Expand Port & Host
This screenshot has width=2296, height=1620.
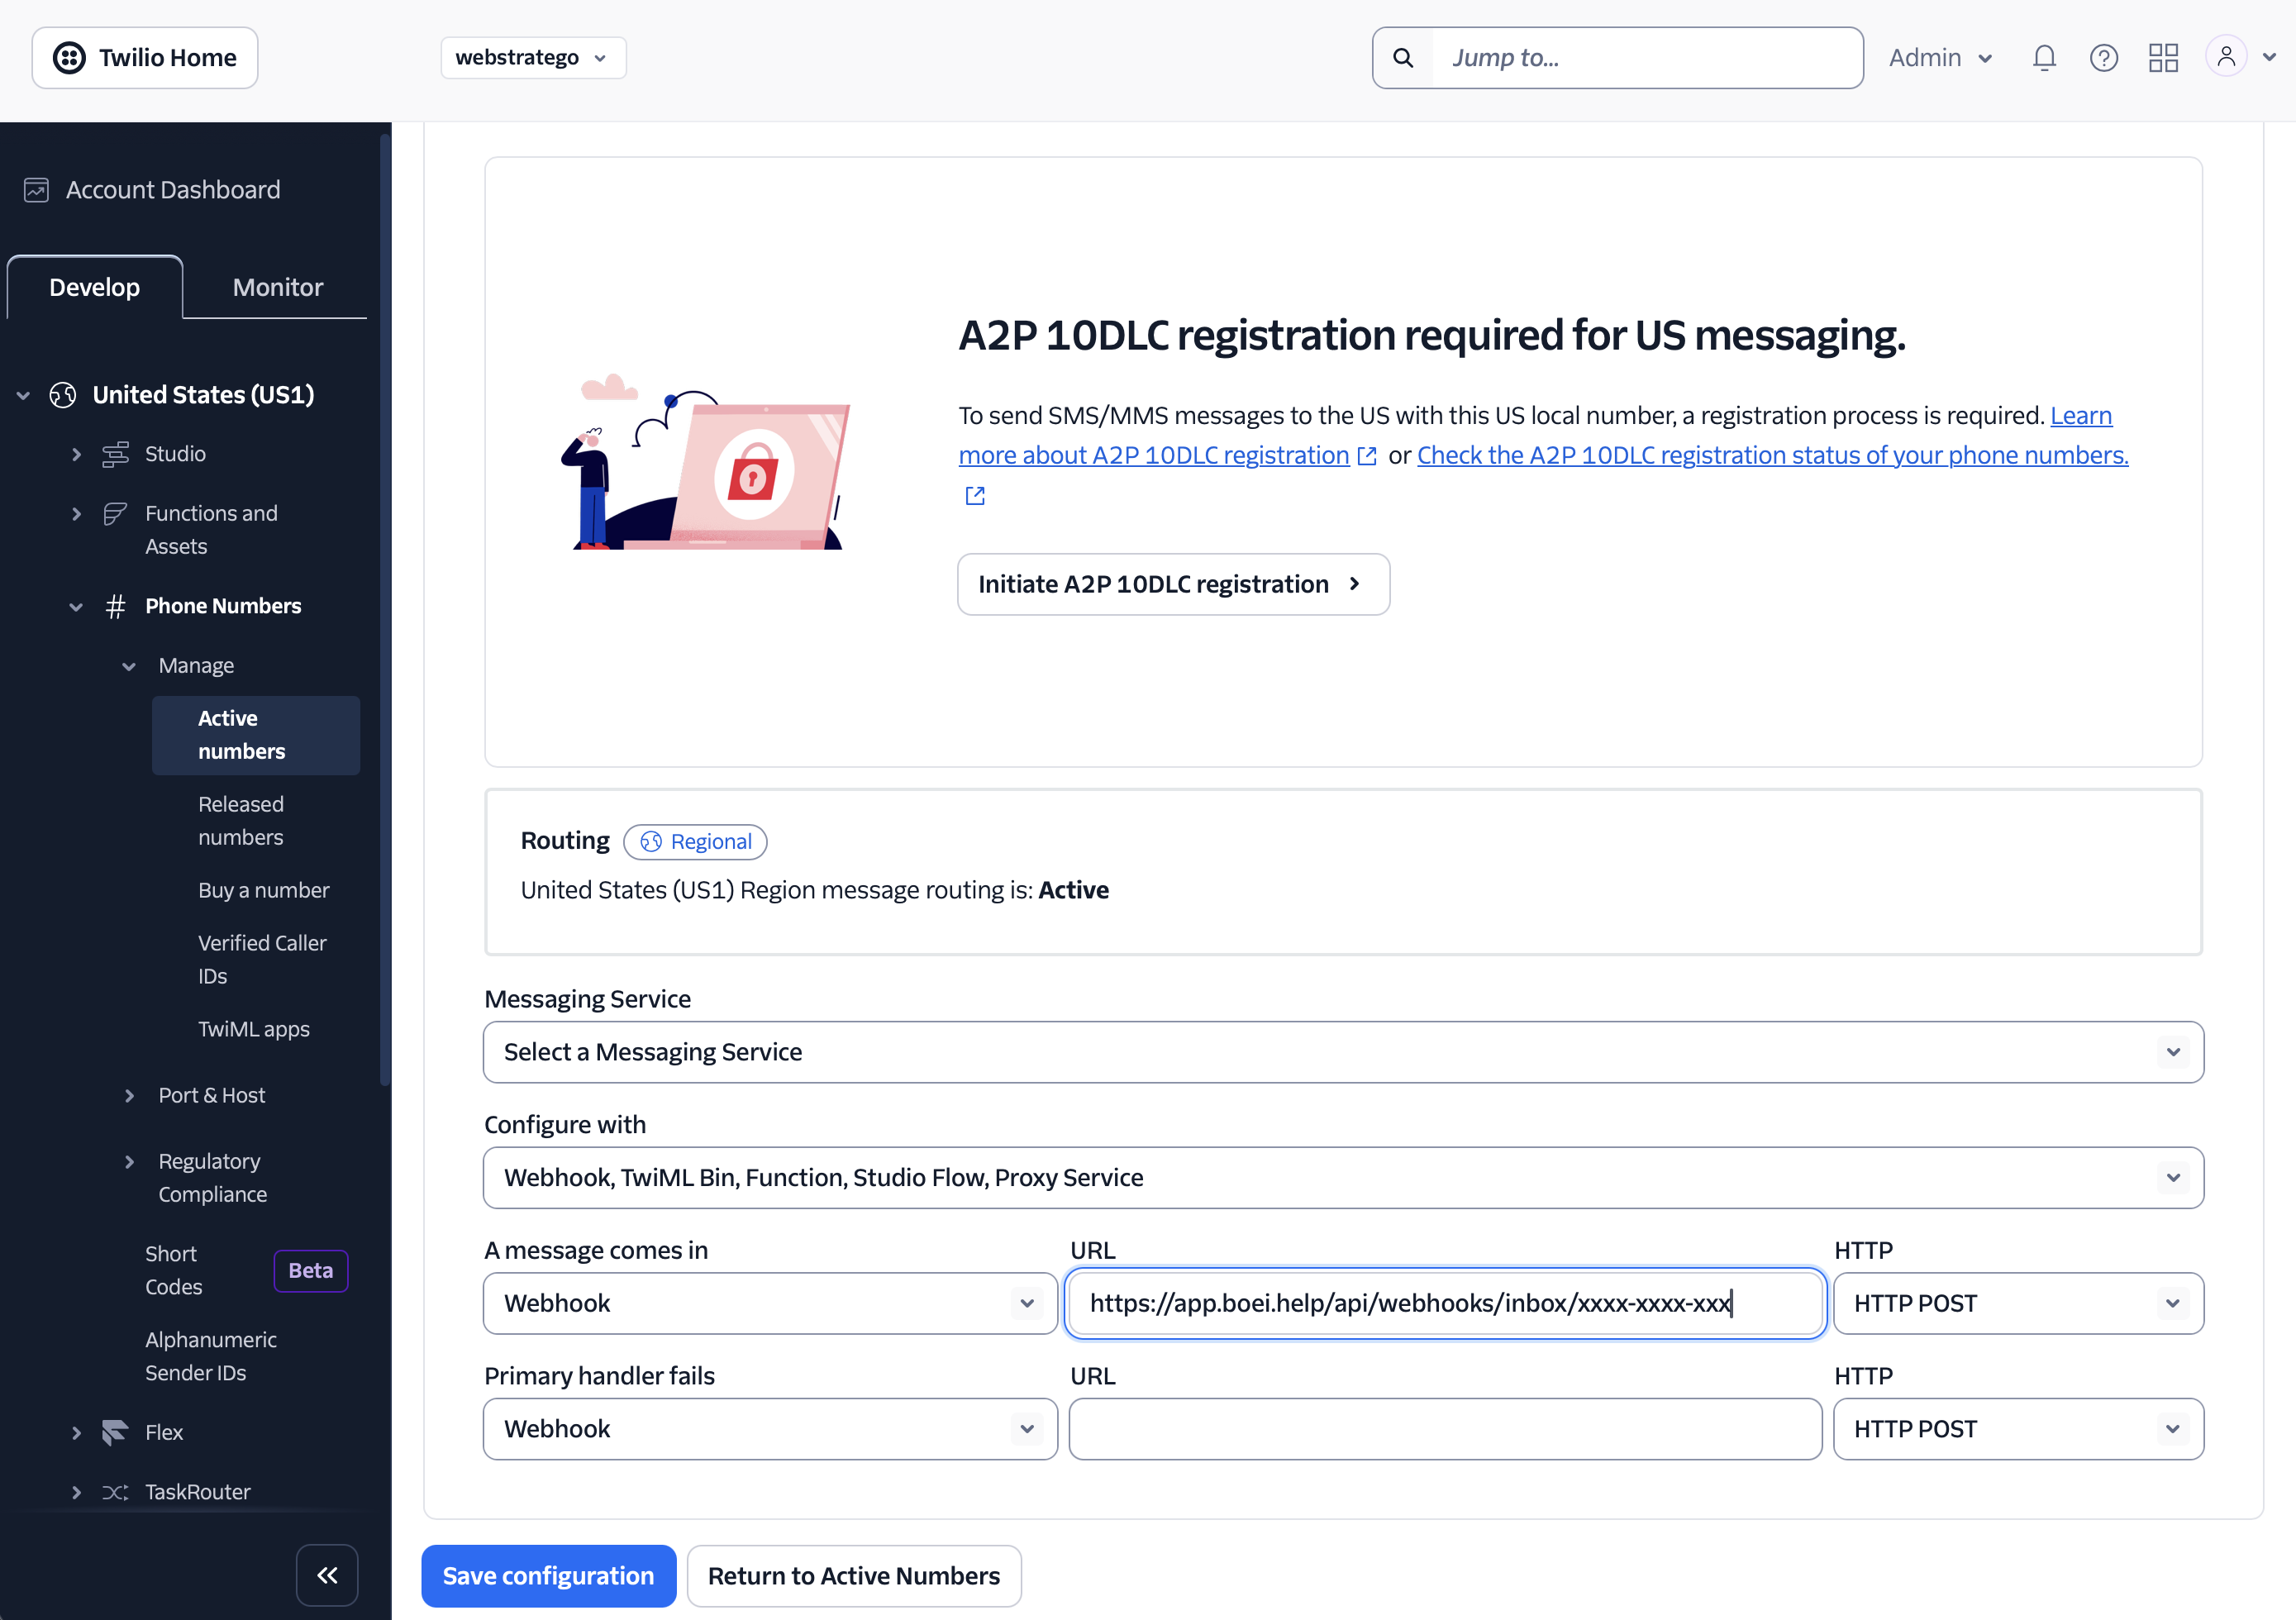coord(129,1096)
